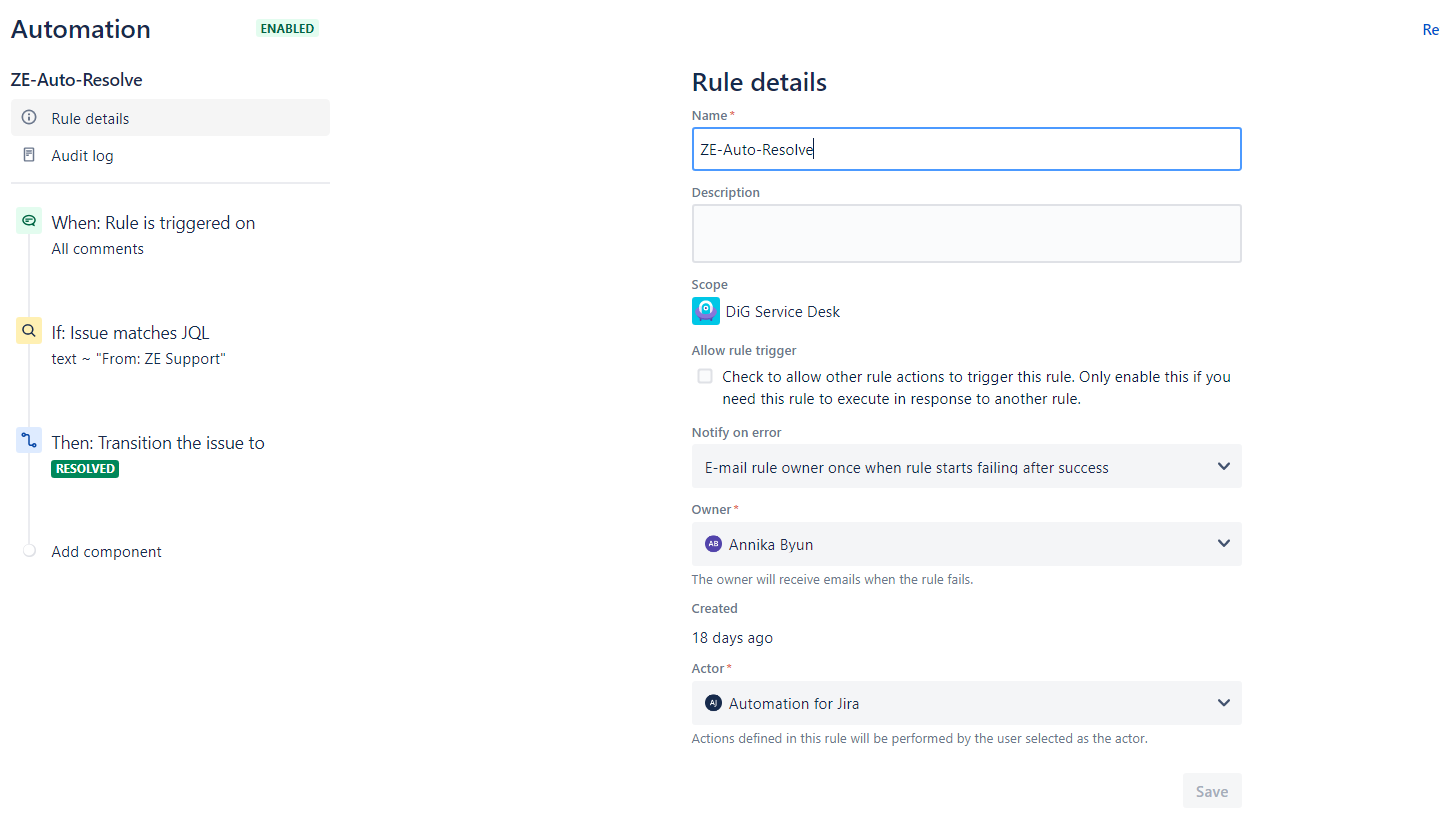The width and height of the screenshot is (1440, 814).
Task: Click the Automation for Jira actor avatar
Action: 713,703
